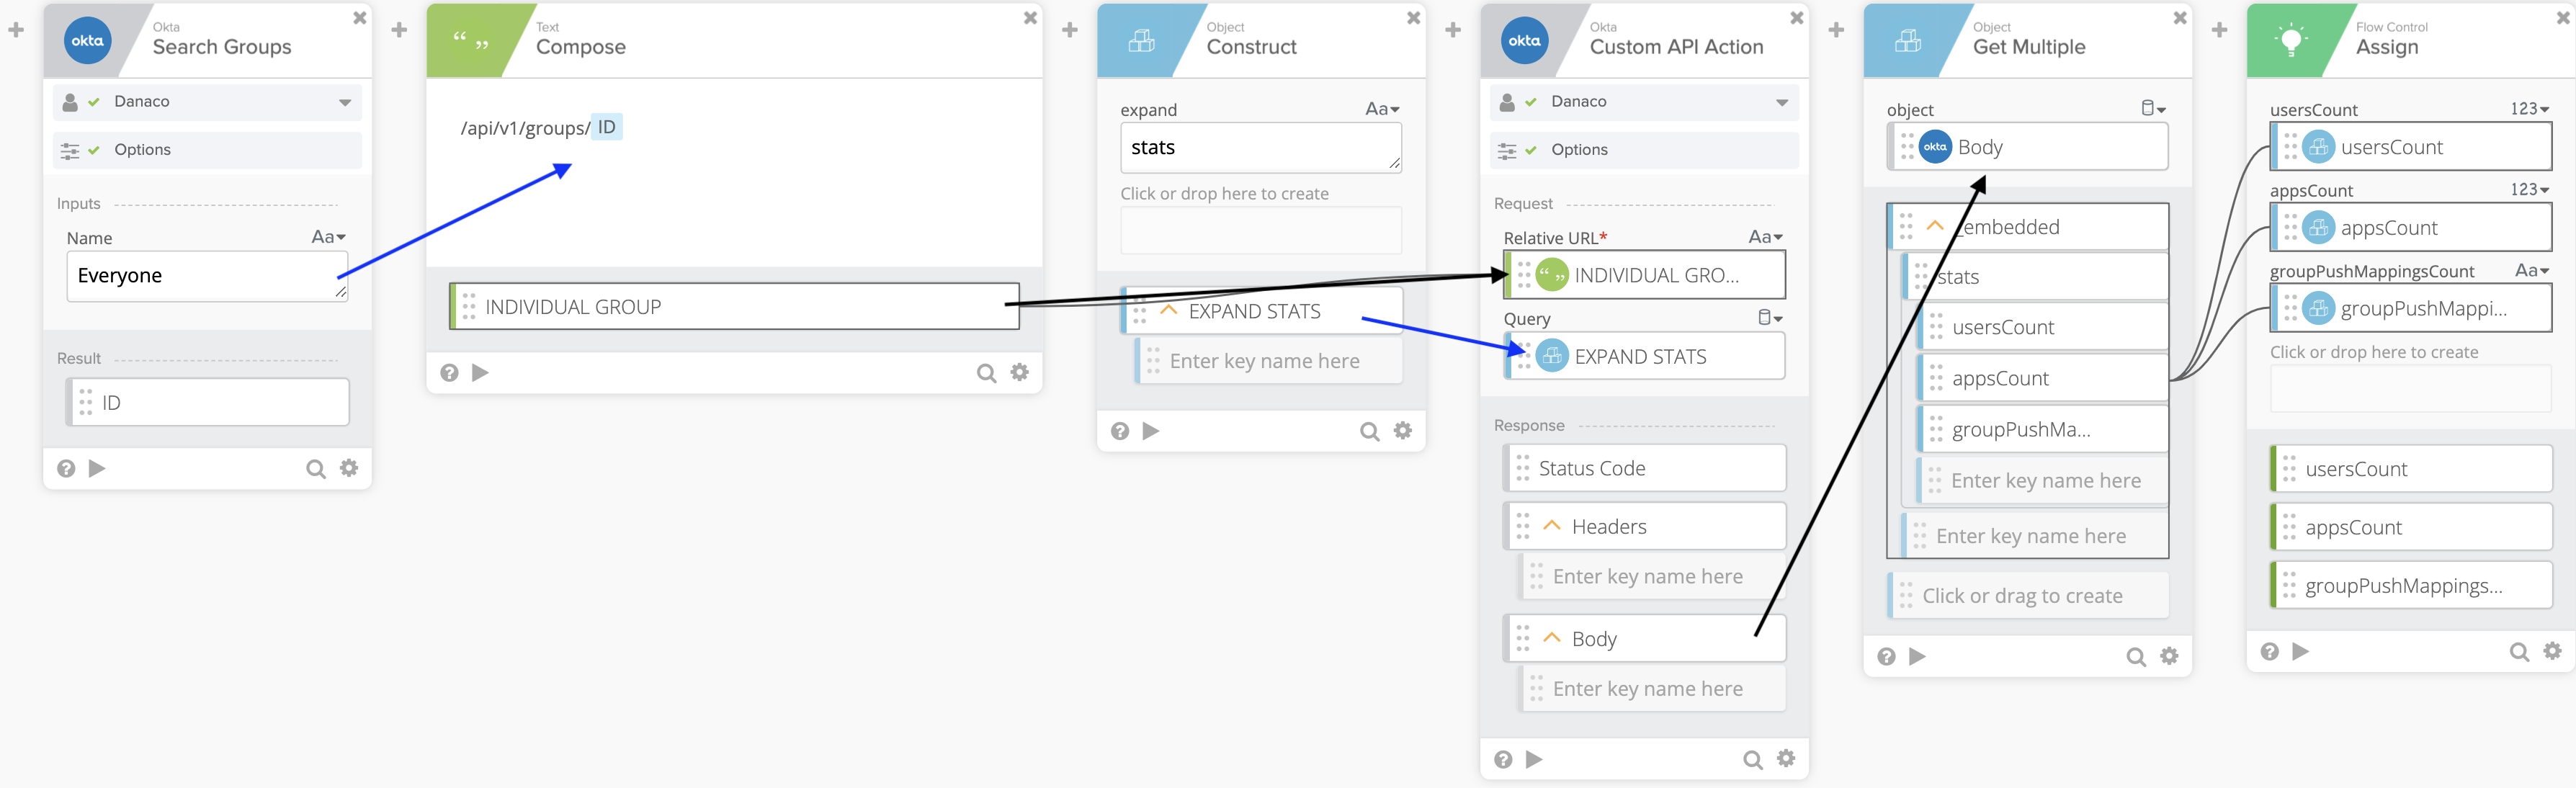Open settings gear on the Custom API Action card
This screenshot has width=2576, height=788.
coord(1786,758)
